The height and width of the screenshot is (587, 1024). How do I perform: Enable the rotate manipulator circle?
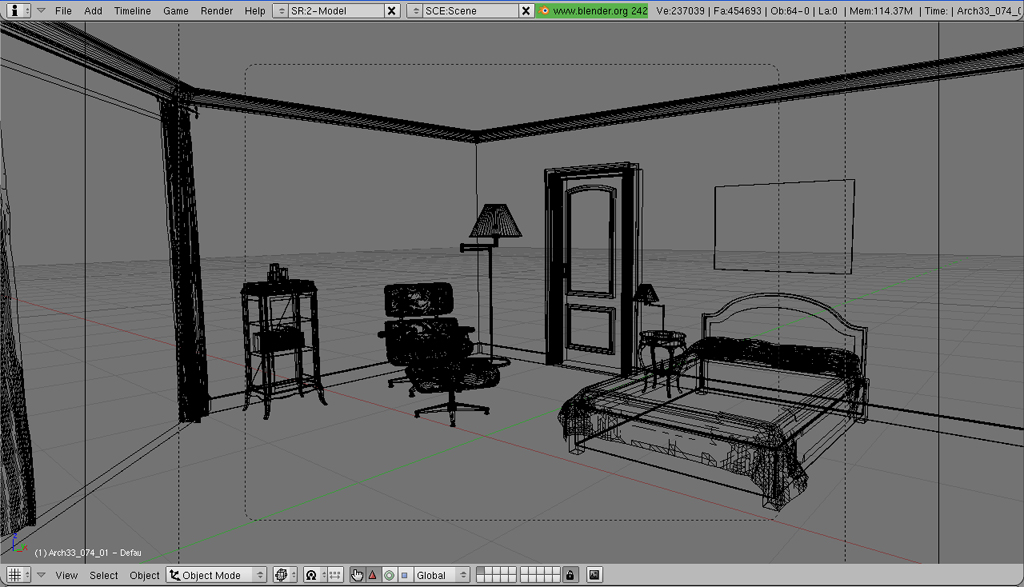[389, 575]
